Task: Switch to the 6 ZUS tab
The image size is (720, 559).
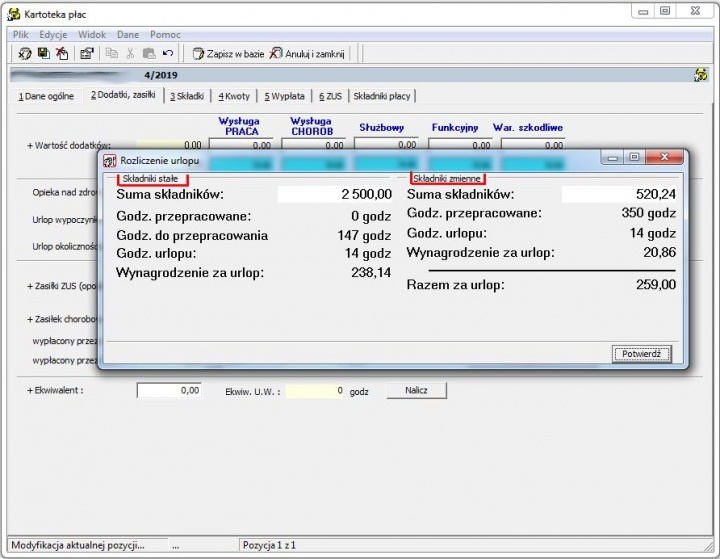Action: pos(331,96)
